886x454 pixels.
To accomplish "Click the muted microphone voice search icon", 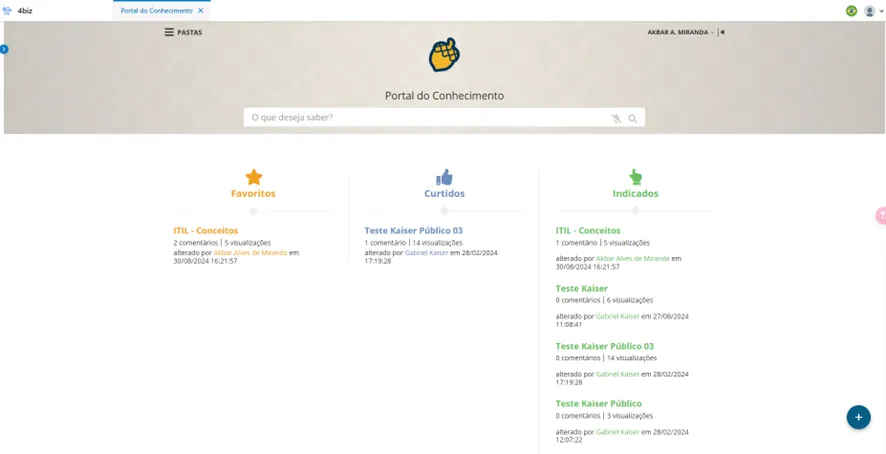I will coord(616,118).
